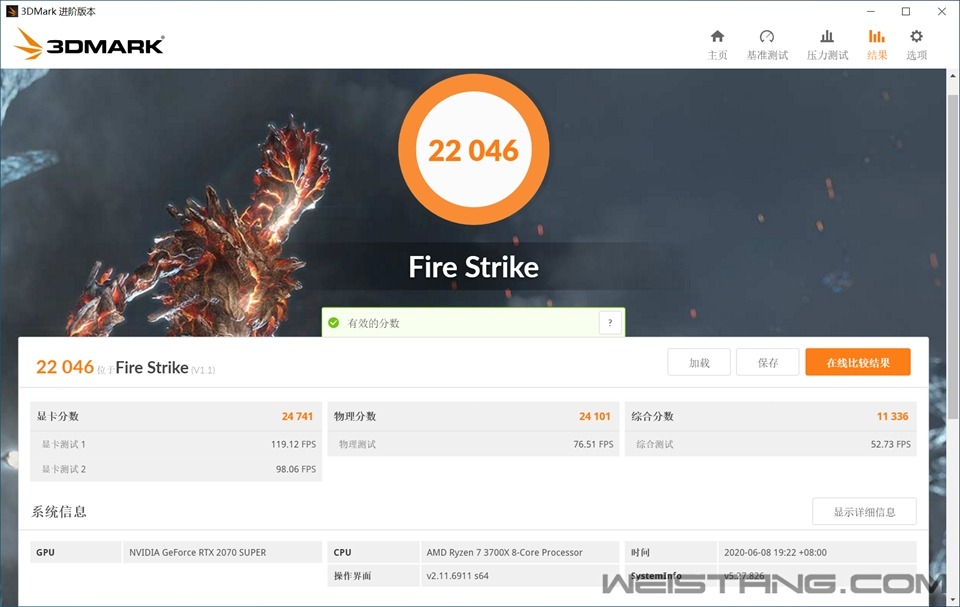The width and height of the screenshot is (960, 607).
Task: Switch to the 结果 tab
Action: coord(877,45)
